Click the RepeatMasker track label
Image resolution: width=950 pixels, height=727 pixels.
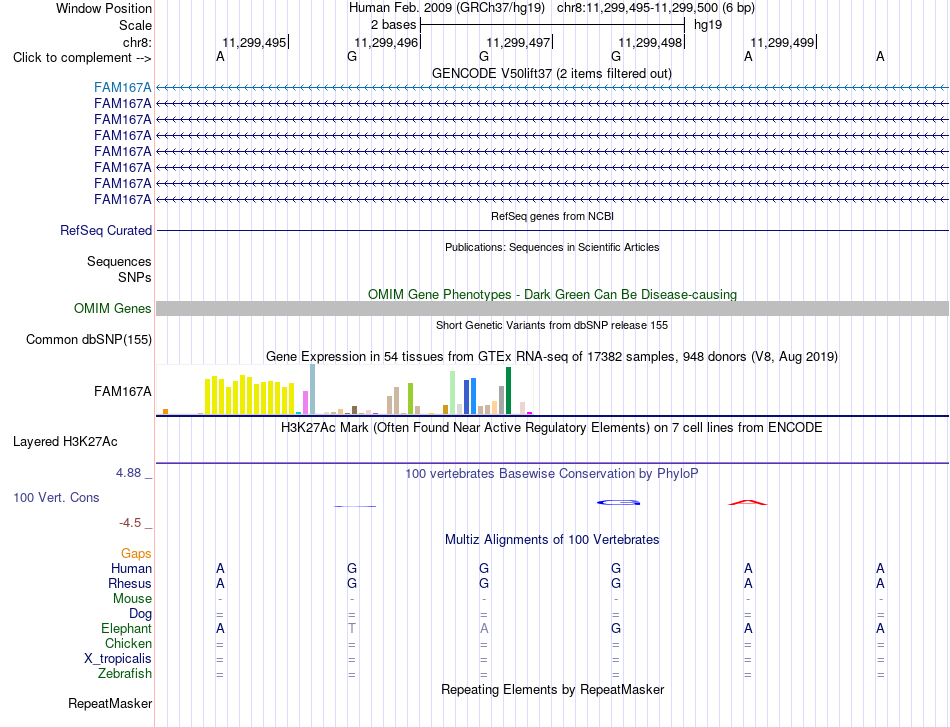point(110,703)
